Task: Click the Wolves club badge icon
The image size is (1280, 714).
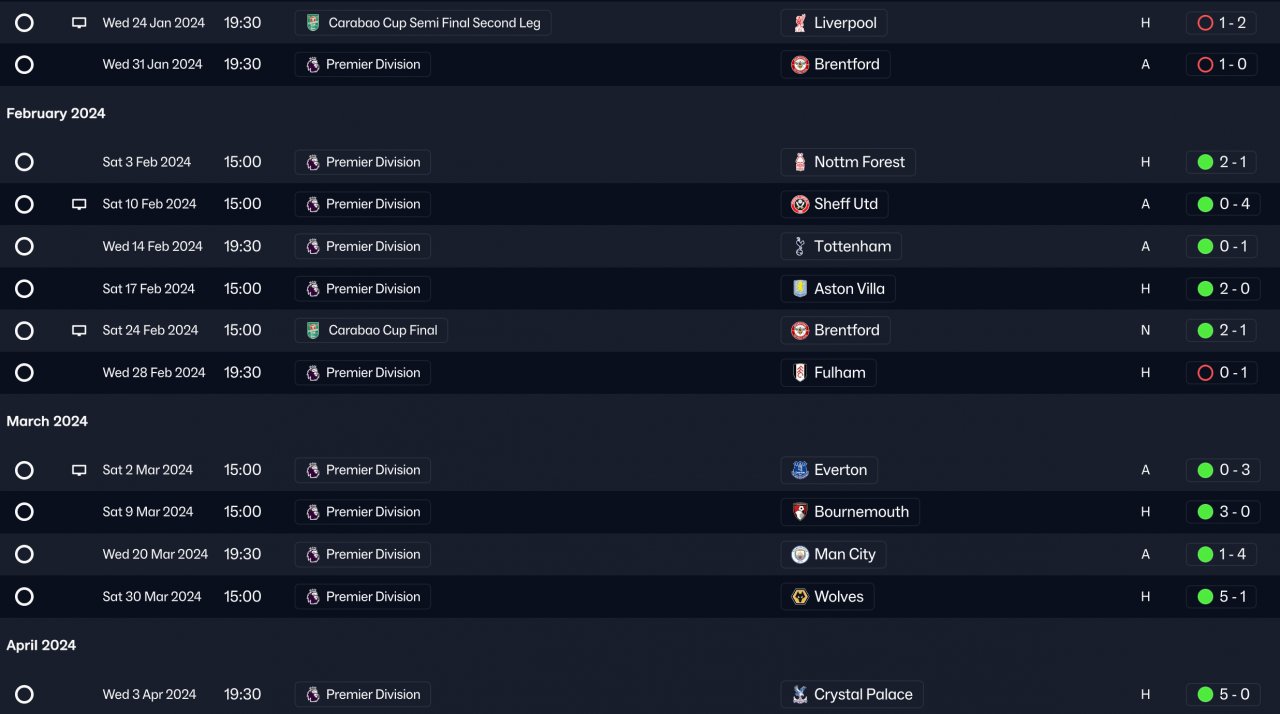Action: (800, 597)
